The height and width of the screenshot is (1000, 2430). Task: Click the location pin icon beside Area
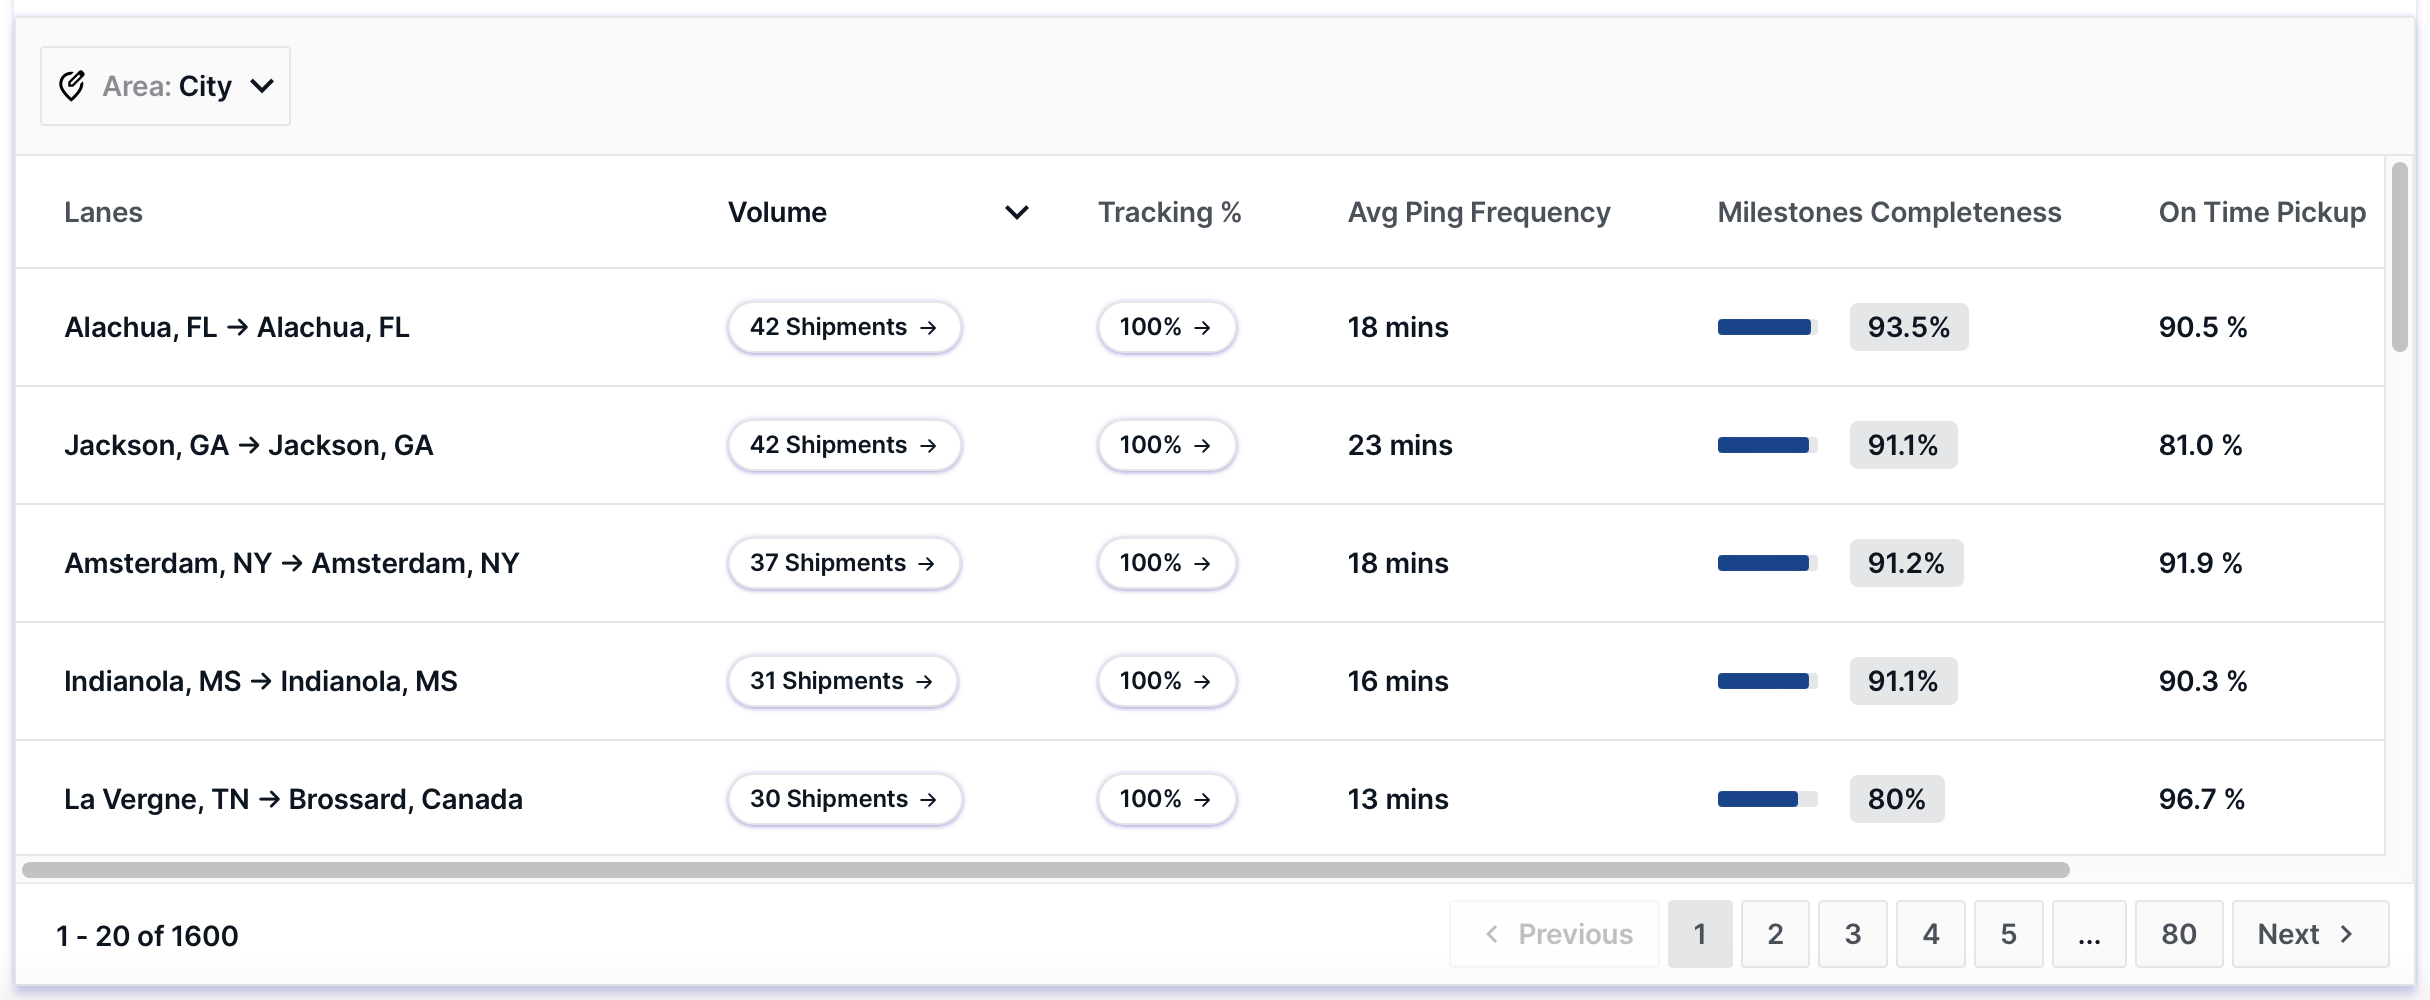pos(72,86)
